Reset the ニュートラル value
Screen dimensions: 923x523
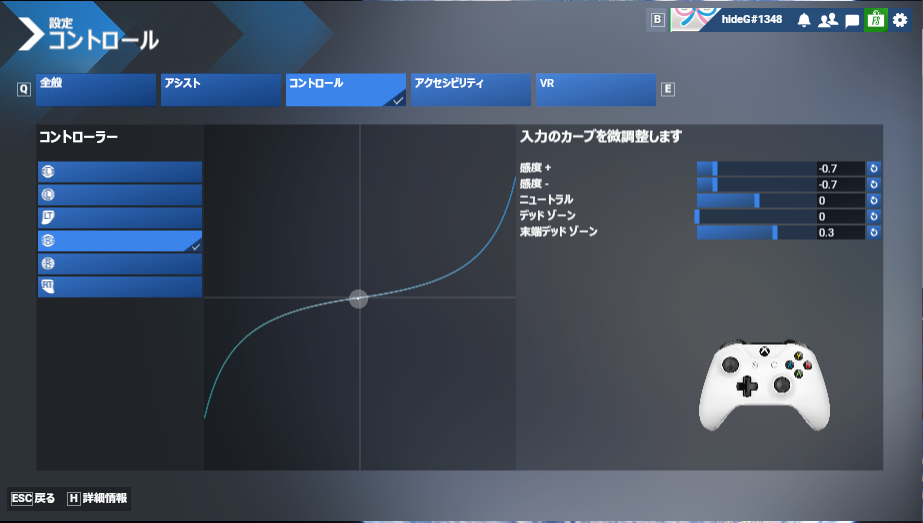click(x=873, y=200)
